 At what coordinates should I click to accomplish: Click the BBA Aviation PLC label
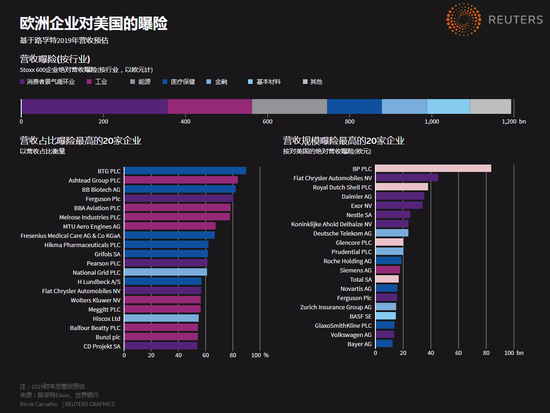coord(97,208)
